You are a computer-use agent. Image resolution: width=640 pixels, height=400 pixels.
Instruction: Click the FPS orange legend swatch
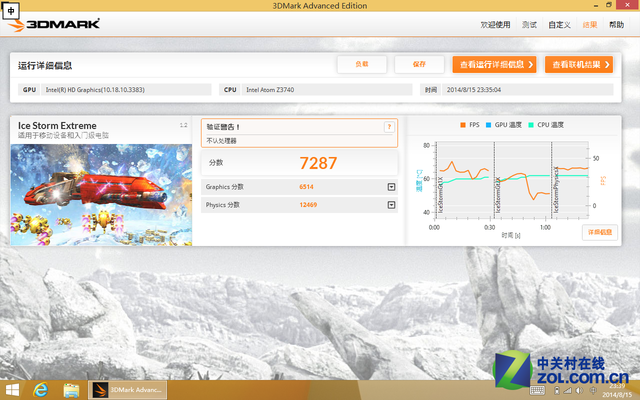[x=463, y=125]
